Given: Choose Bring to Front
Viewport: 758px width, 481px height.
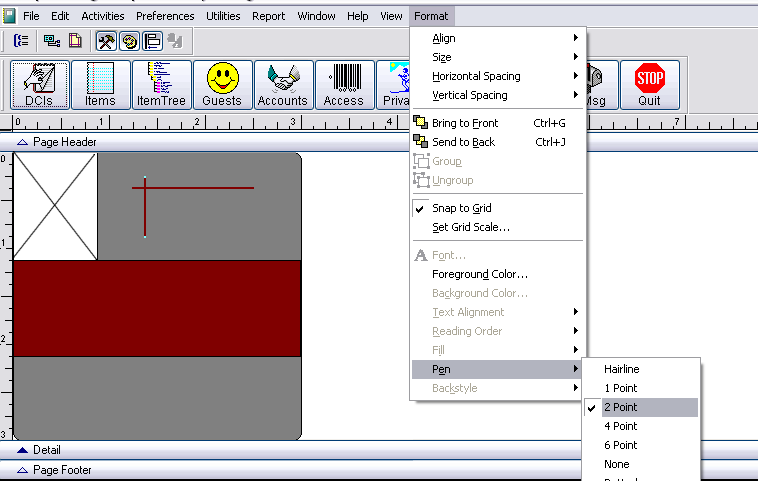Looking at the screenshot, I should 497,123.
